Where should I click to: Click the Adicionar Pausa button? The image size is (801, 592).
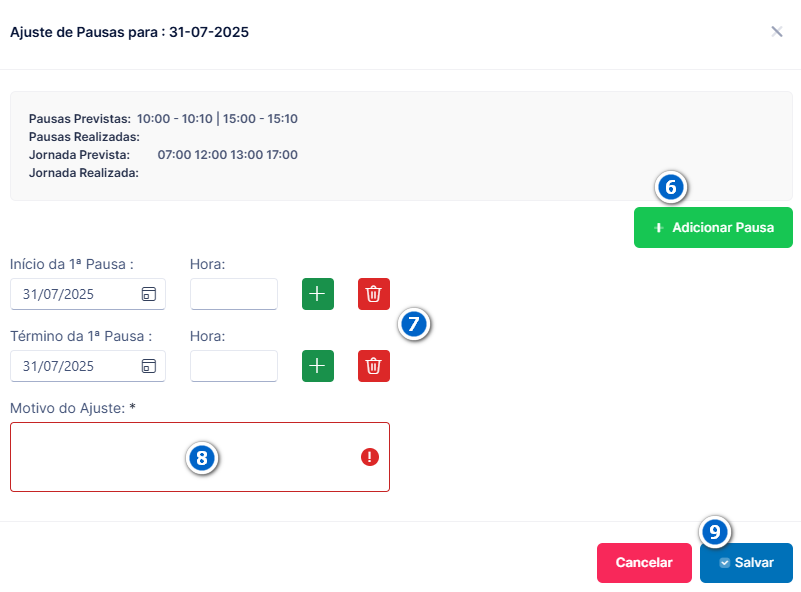(713, 227)
